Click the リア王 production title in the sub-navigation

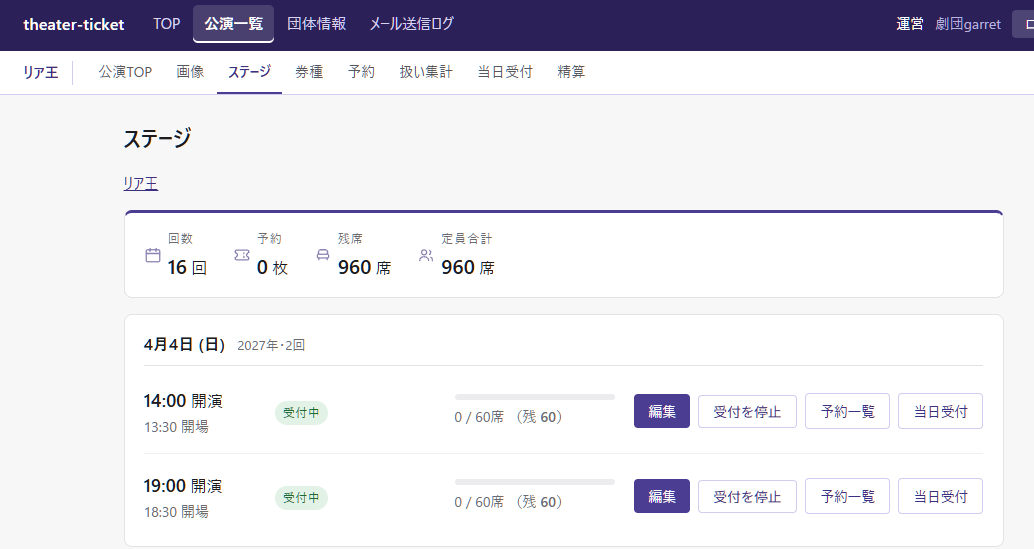[x=41, y=72]
